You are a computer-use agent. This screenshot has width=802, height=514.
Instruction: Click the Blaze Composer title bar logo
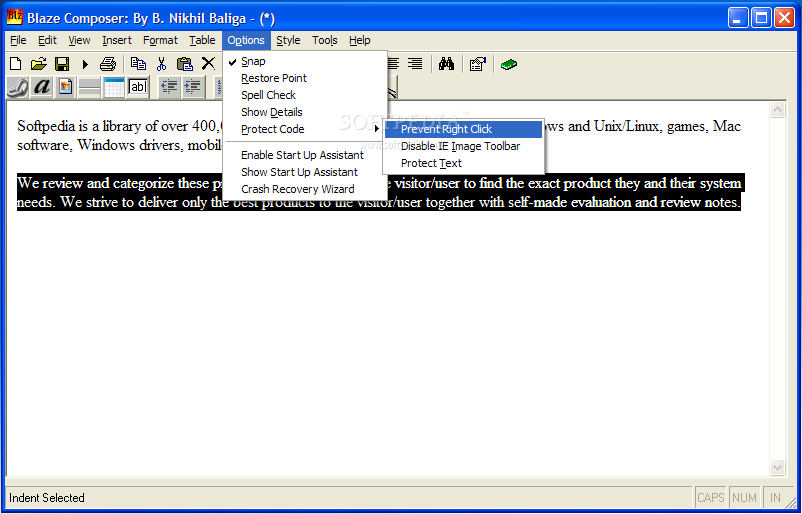point(15,17)
